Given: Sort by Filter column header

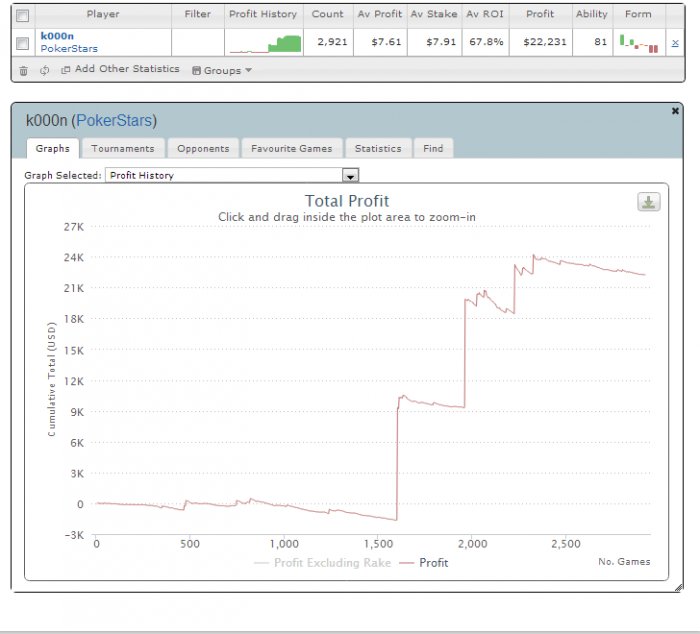Looking at the screenshot, I should pos(198,14).
